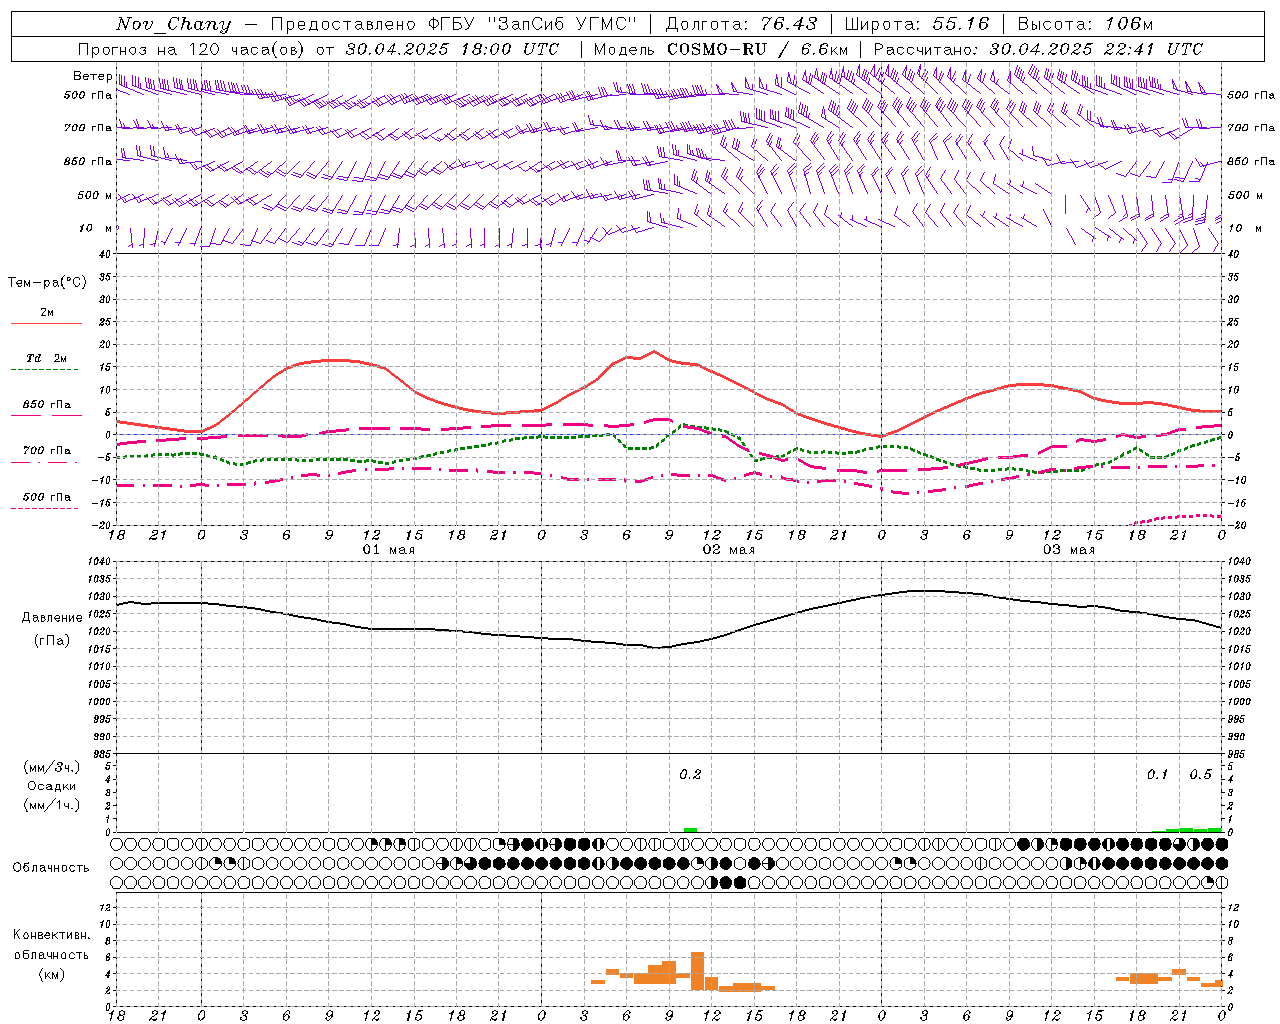
Task: Click the 0.5 precipitation value
Action: (x=1200, y=774)
